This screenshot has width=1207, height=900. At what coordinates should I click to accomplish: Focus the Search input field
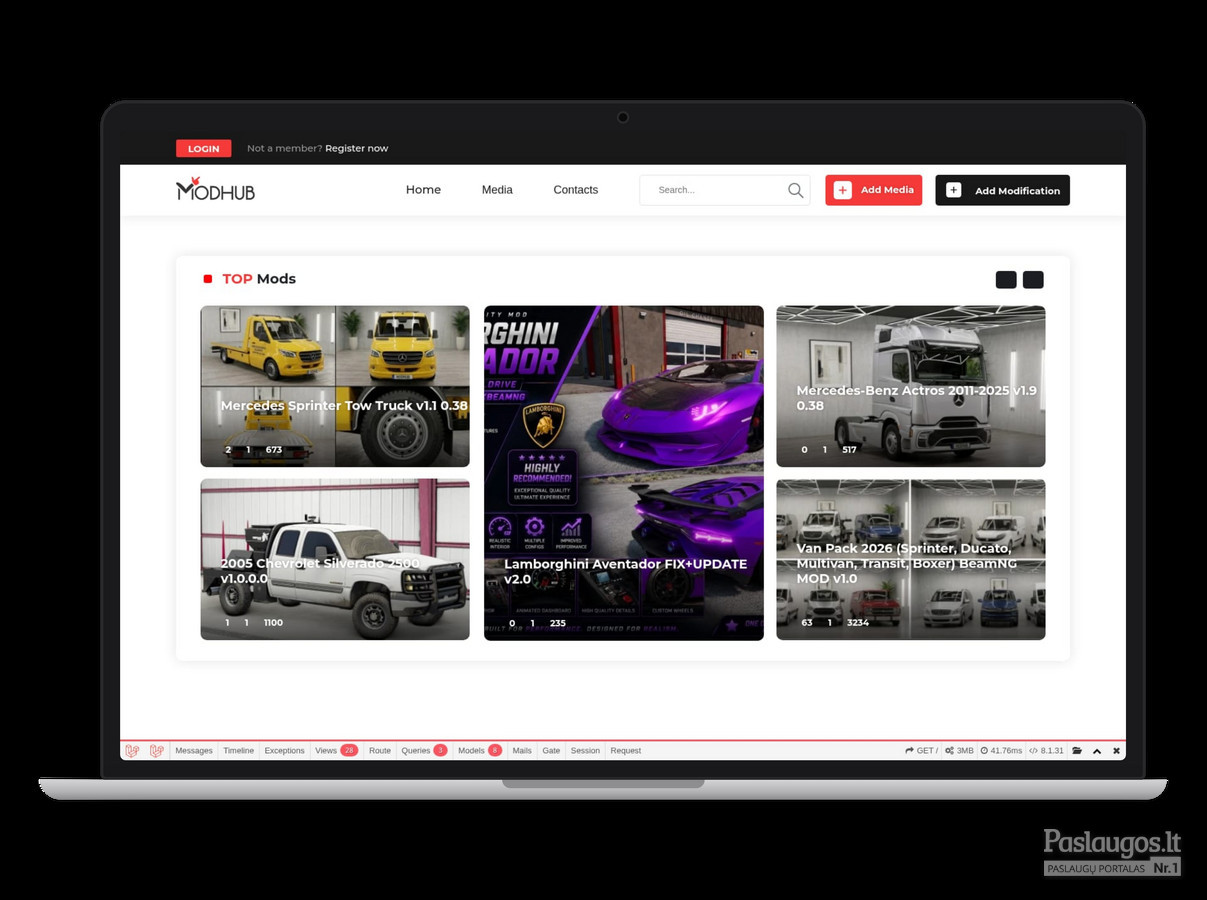click(724, 190)
